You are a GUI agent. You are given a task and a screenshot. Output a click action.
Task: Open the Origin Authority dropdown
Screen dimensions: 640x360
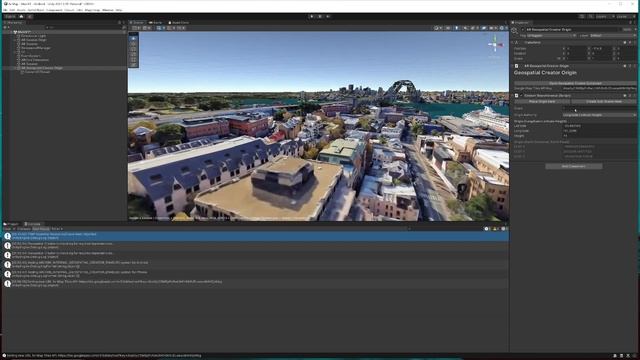pyautogui.click(x=599, y=115)
